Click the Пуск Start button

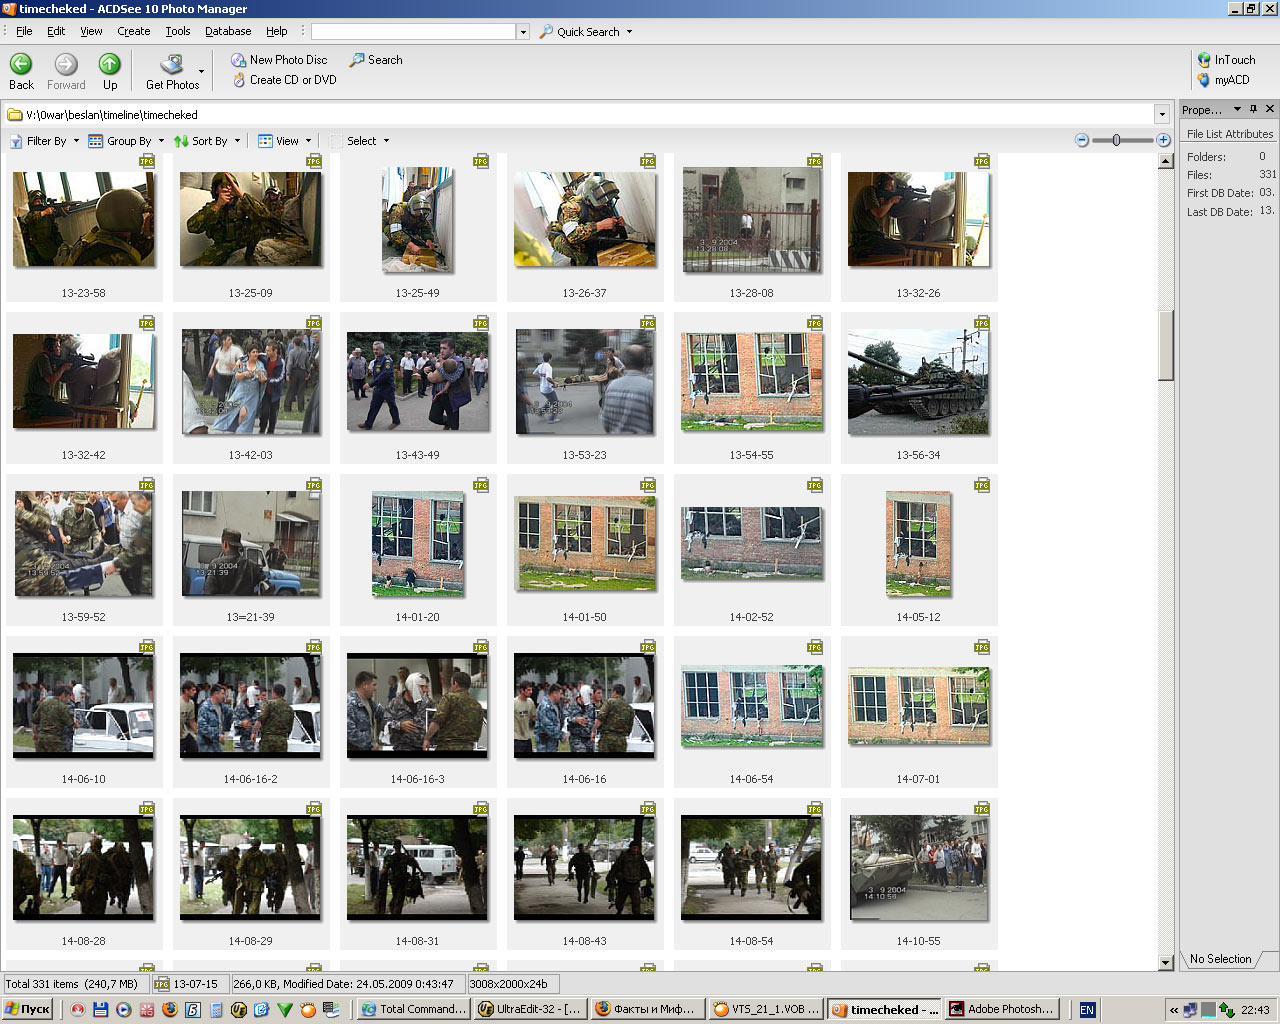tap(28, 1009)
